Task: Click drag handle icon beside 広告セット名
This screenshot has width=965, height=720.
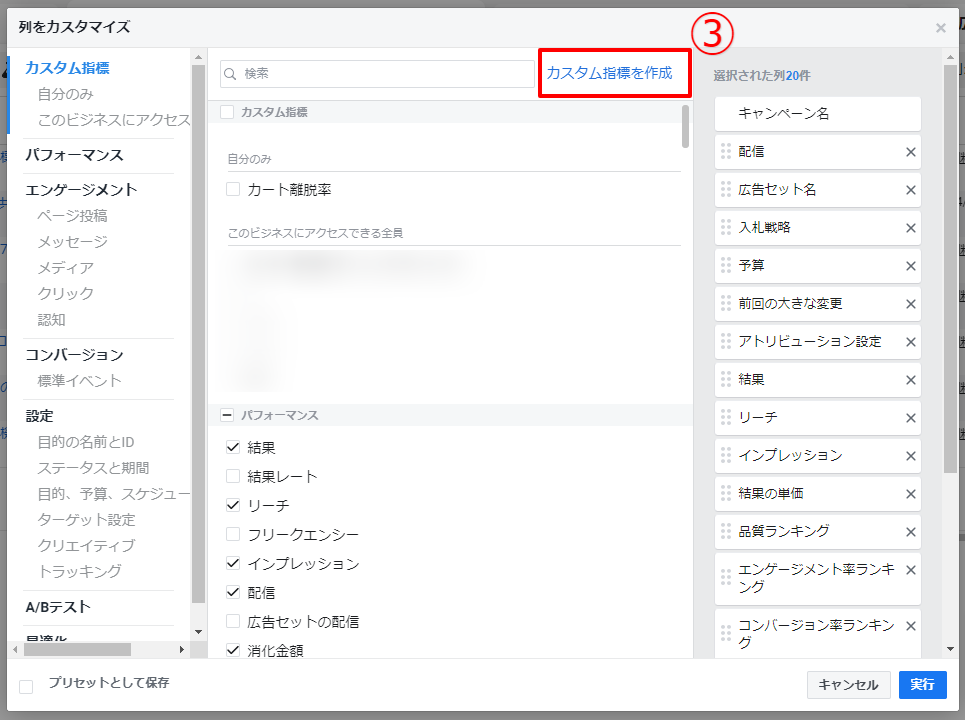Action: 726,190
